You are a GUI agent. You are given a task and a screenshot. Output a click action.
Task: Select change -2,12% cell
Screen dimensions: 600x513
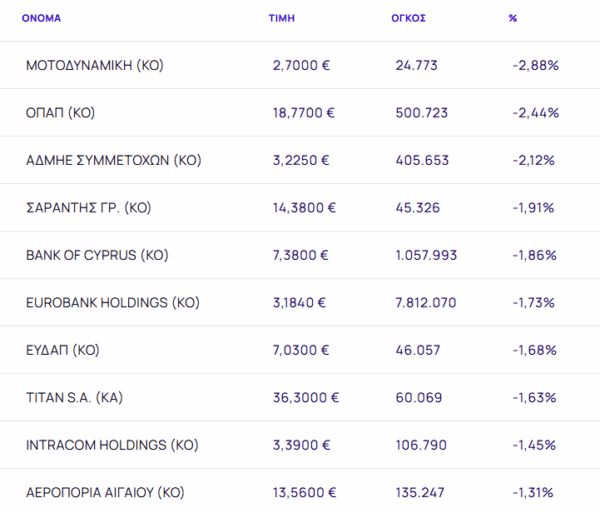click(533, 160)
